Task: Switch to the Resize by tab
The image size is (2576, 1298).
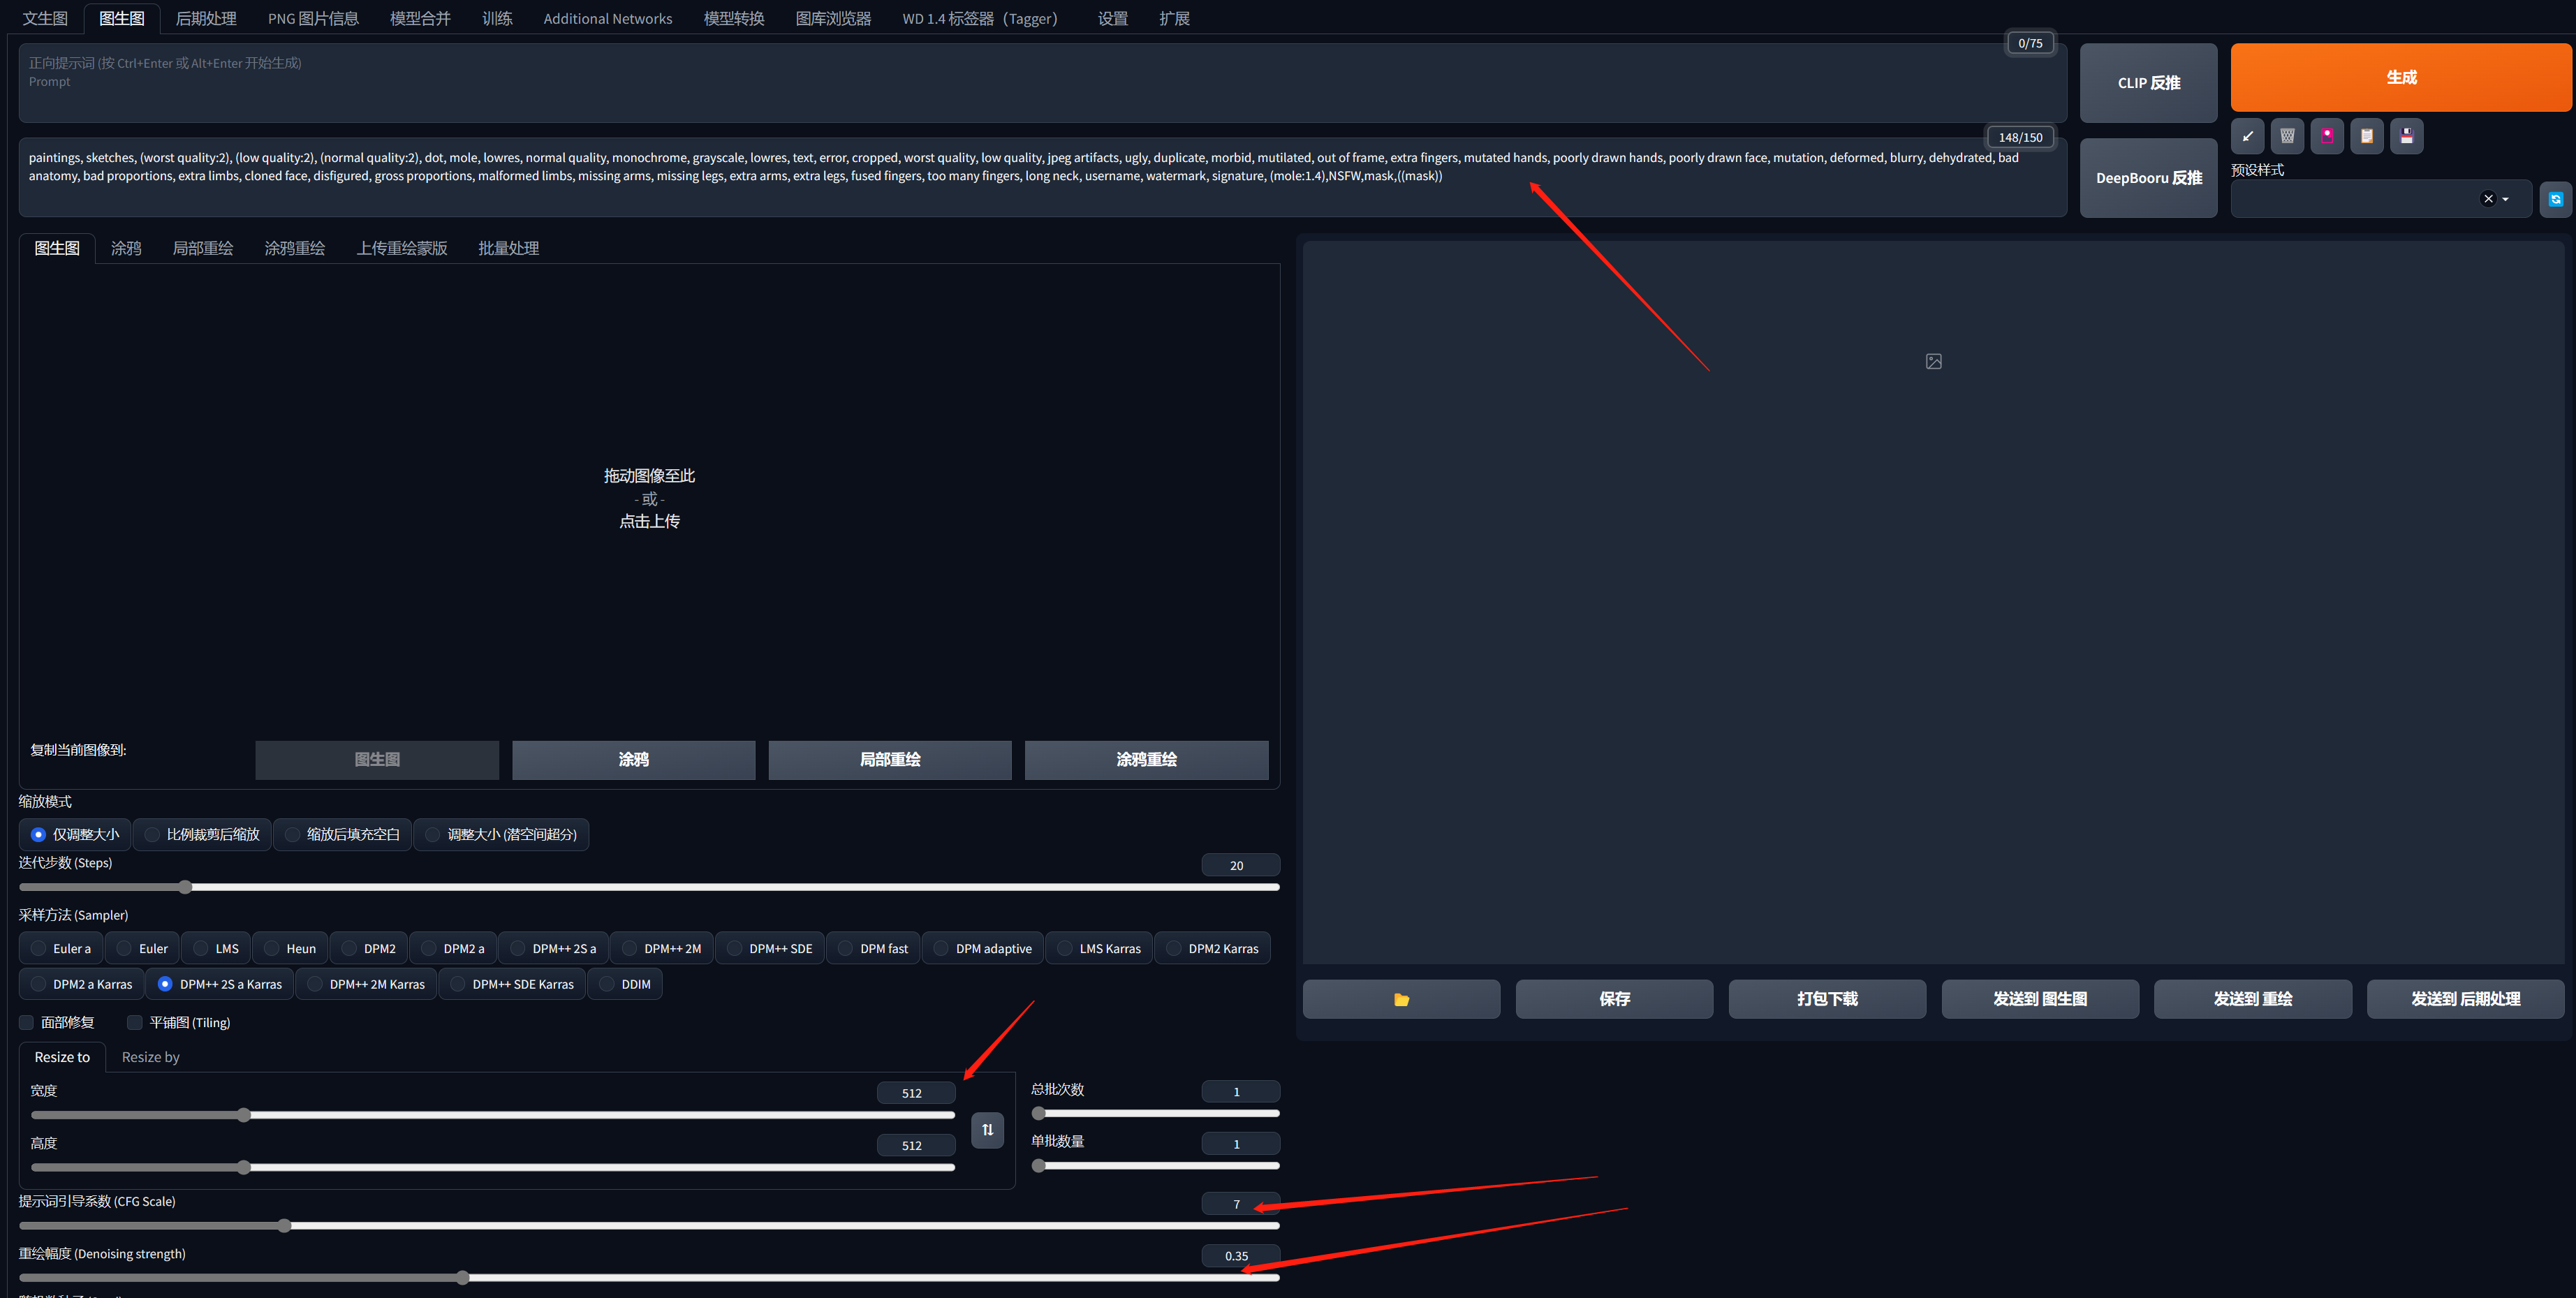Action: pos(150,1057)
